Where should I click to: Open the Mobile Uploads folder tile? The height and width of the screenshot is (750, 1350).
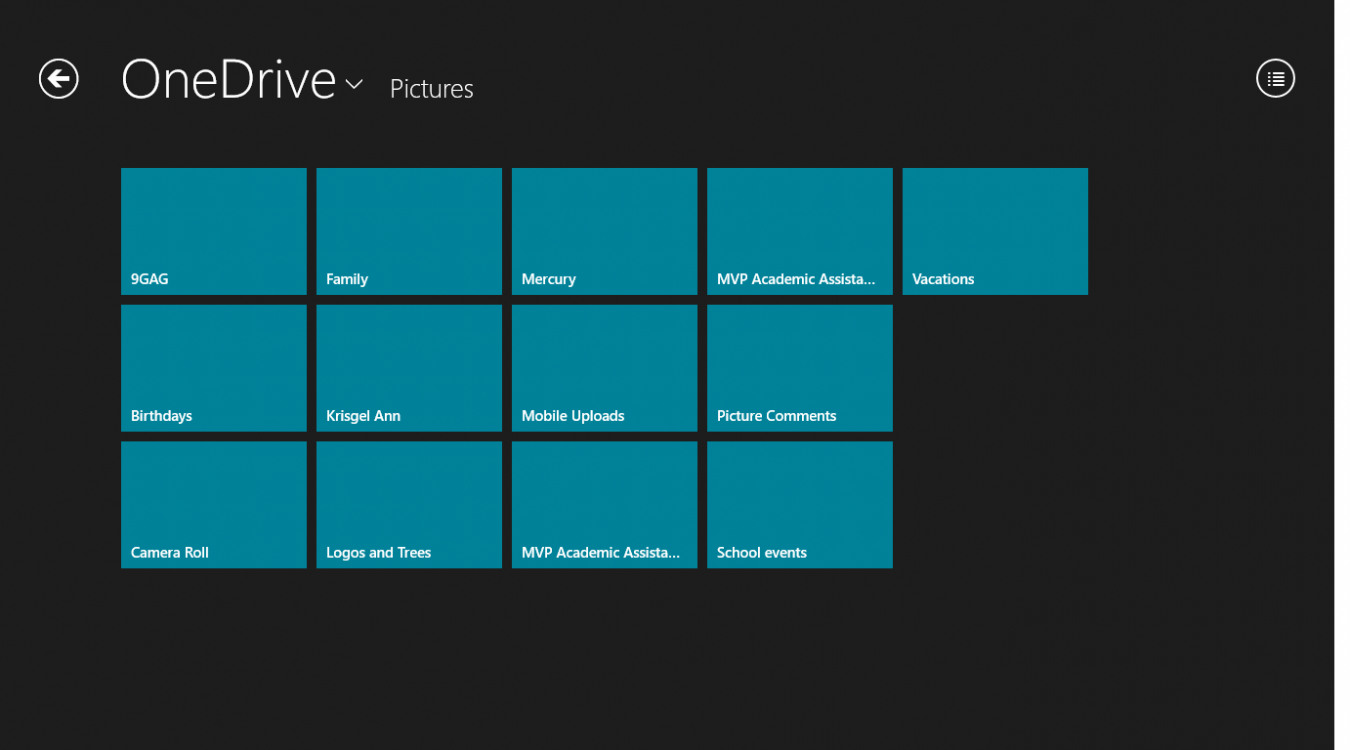[x=604, y=368]
